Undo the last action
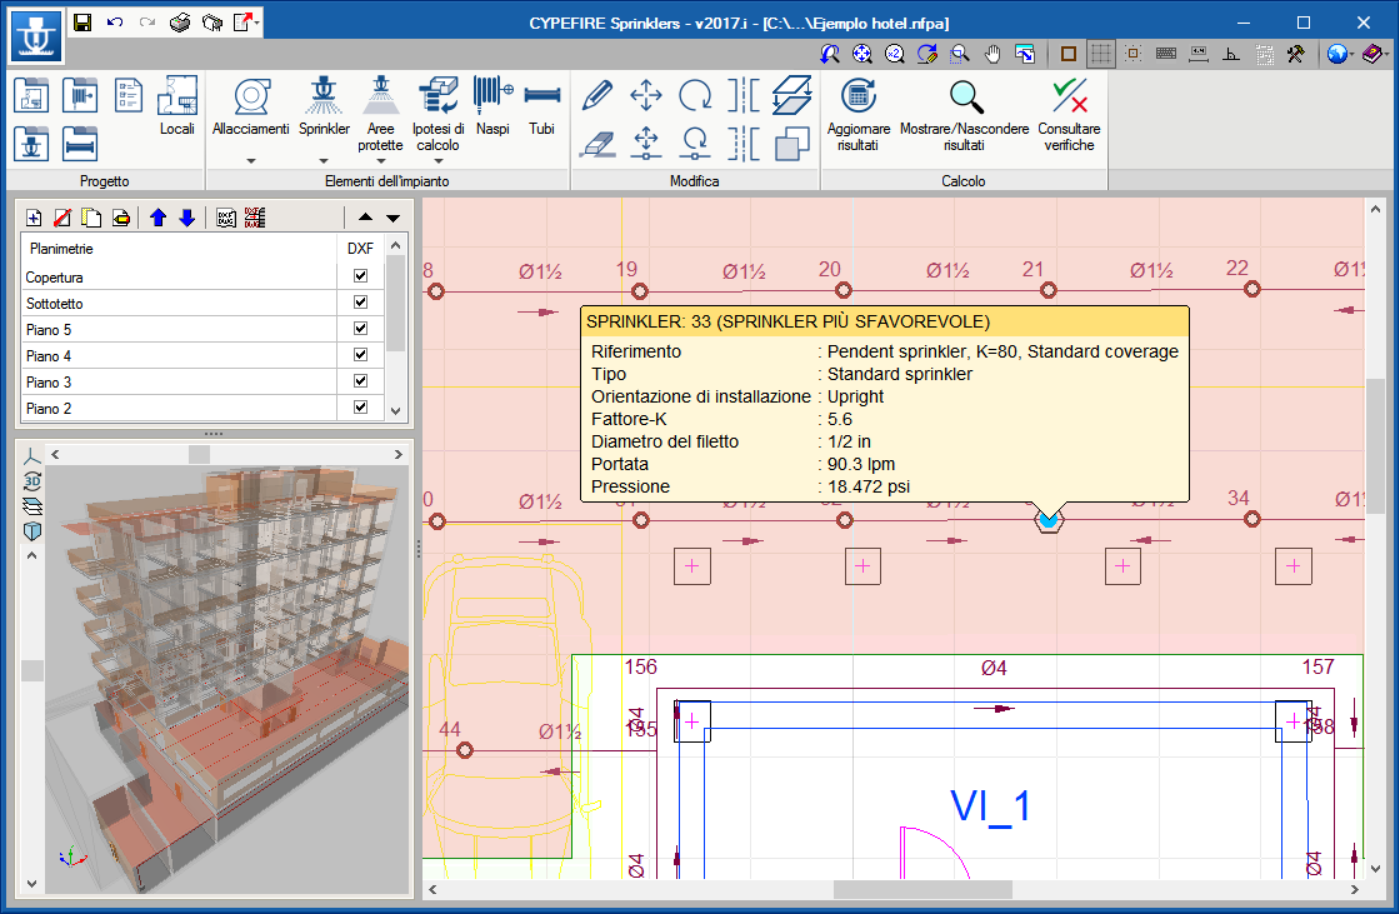This screenshot has width=1399, height=914. (x=115, y=22)
